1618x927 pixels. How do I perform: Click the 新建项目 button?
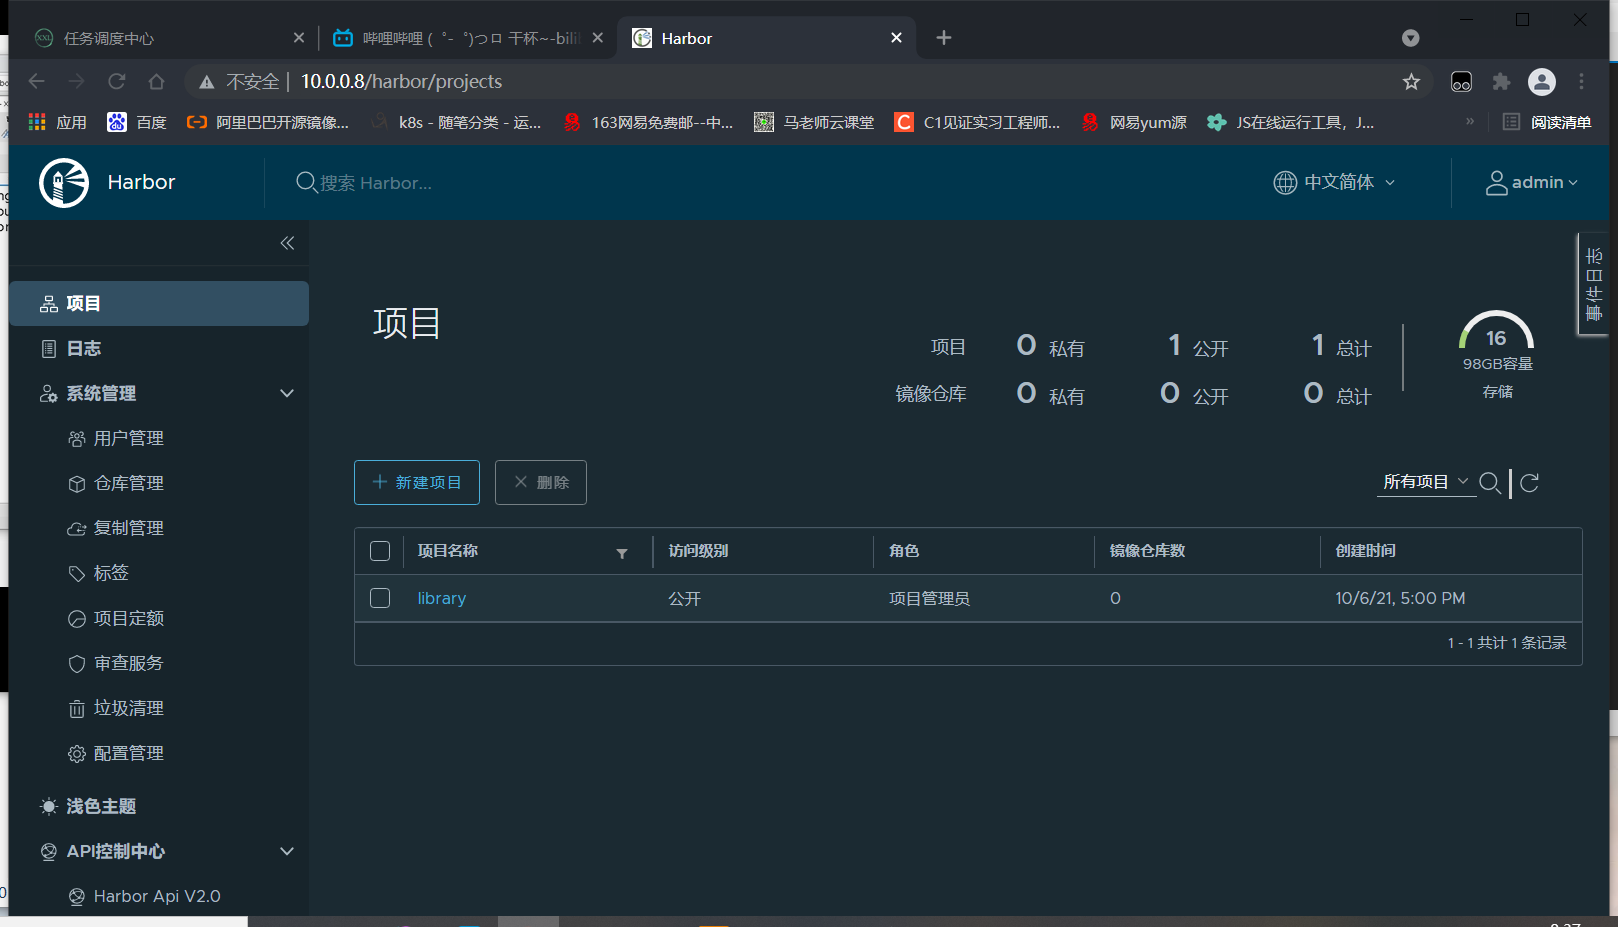[417, 482]
